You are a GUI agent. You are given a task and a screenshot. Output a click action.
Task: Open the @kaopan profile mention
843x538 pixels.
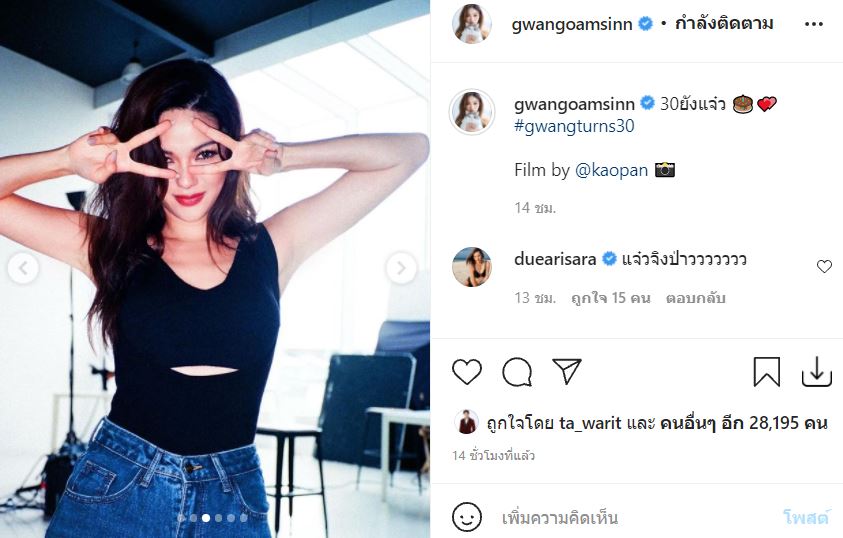click(x=612, y=170)
